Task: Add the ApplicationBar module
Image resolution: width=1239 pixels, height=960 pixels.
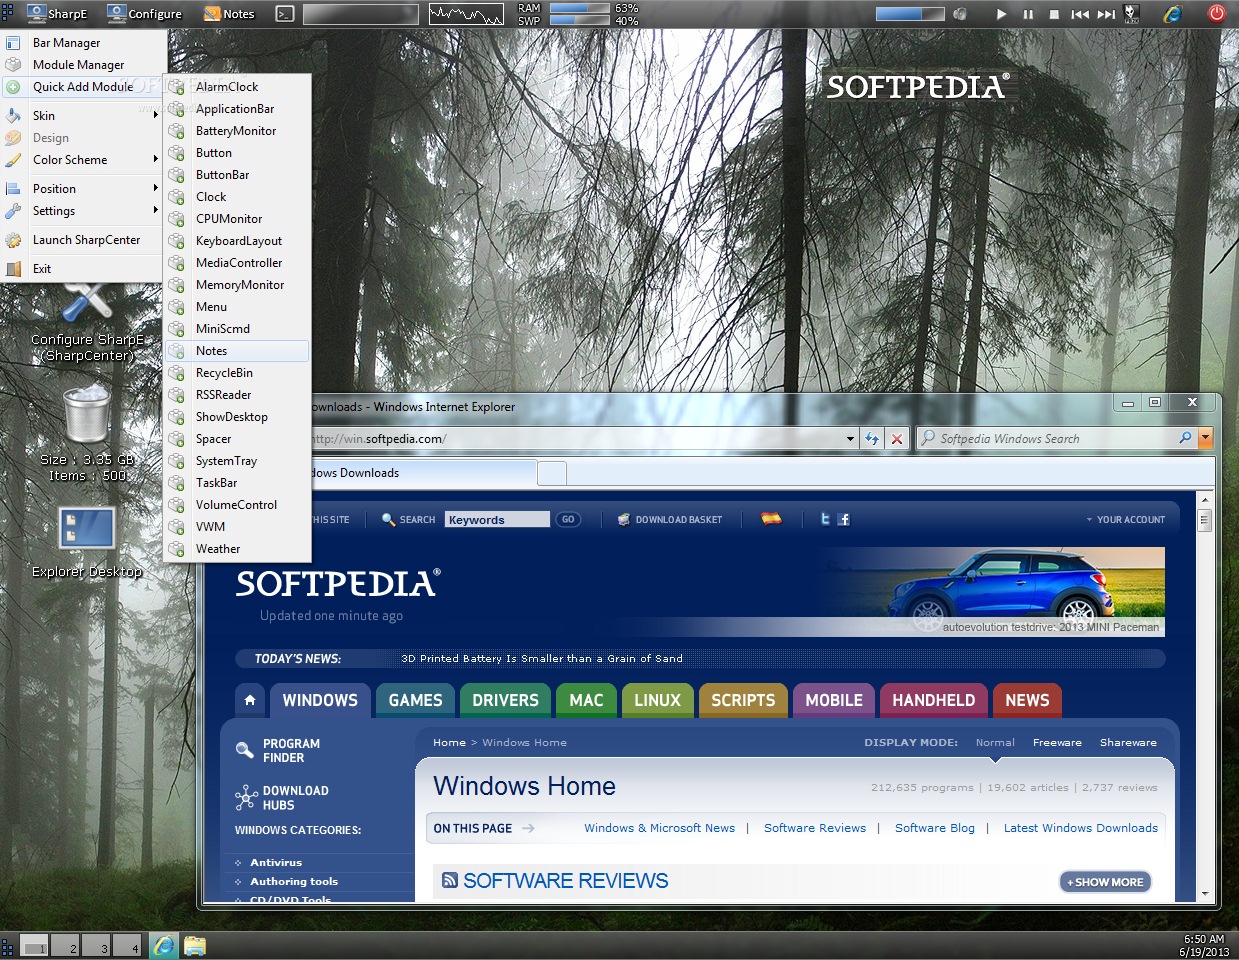Action: tap(237, 109)
